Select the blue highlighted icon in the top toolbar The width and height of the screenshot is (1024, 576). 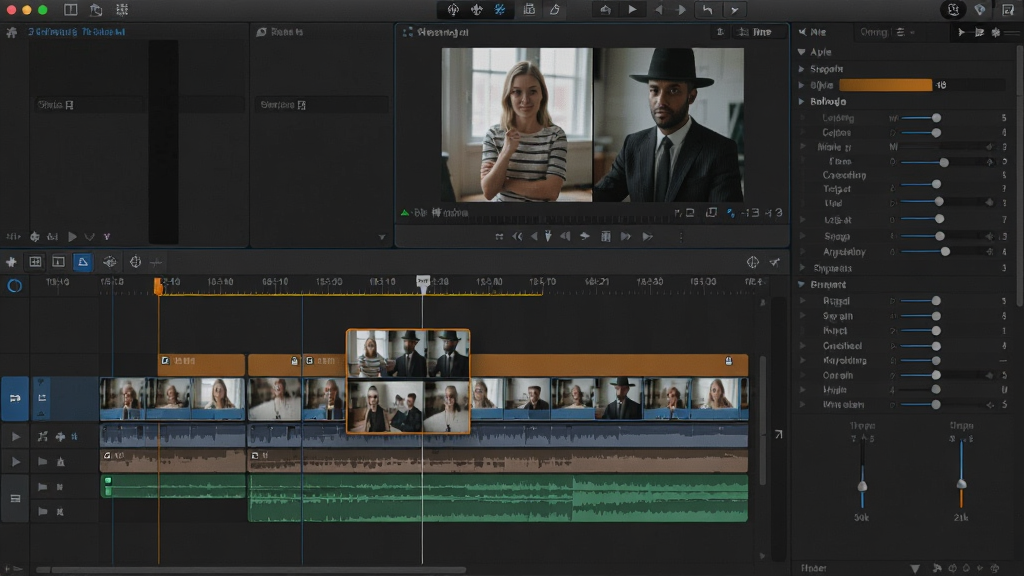pos(500,10)
